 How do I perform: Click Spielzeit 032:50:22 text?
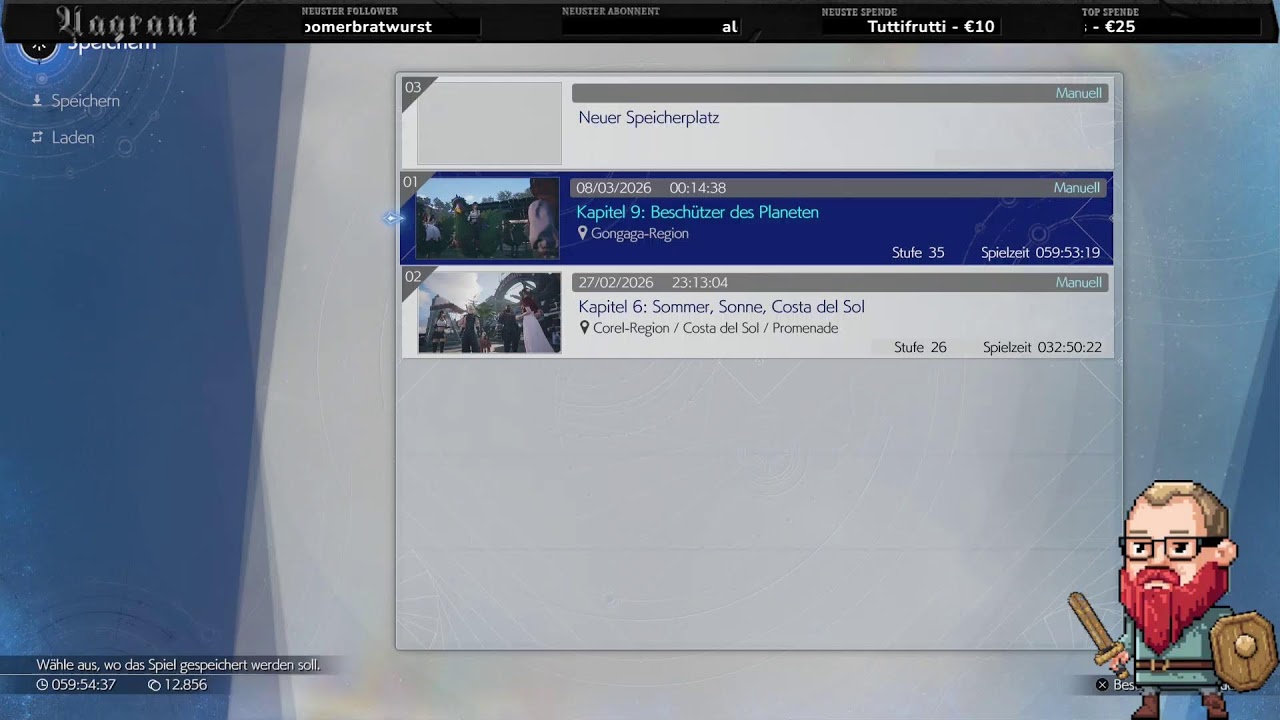pos(1042,347)
